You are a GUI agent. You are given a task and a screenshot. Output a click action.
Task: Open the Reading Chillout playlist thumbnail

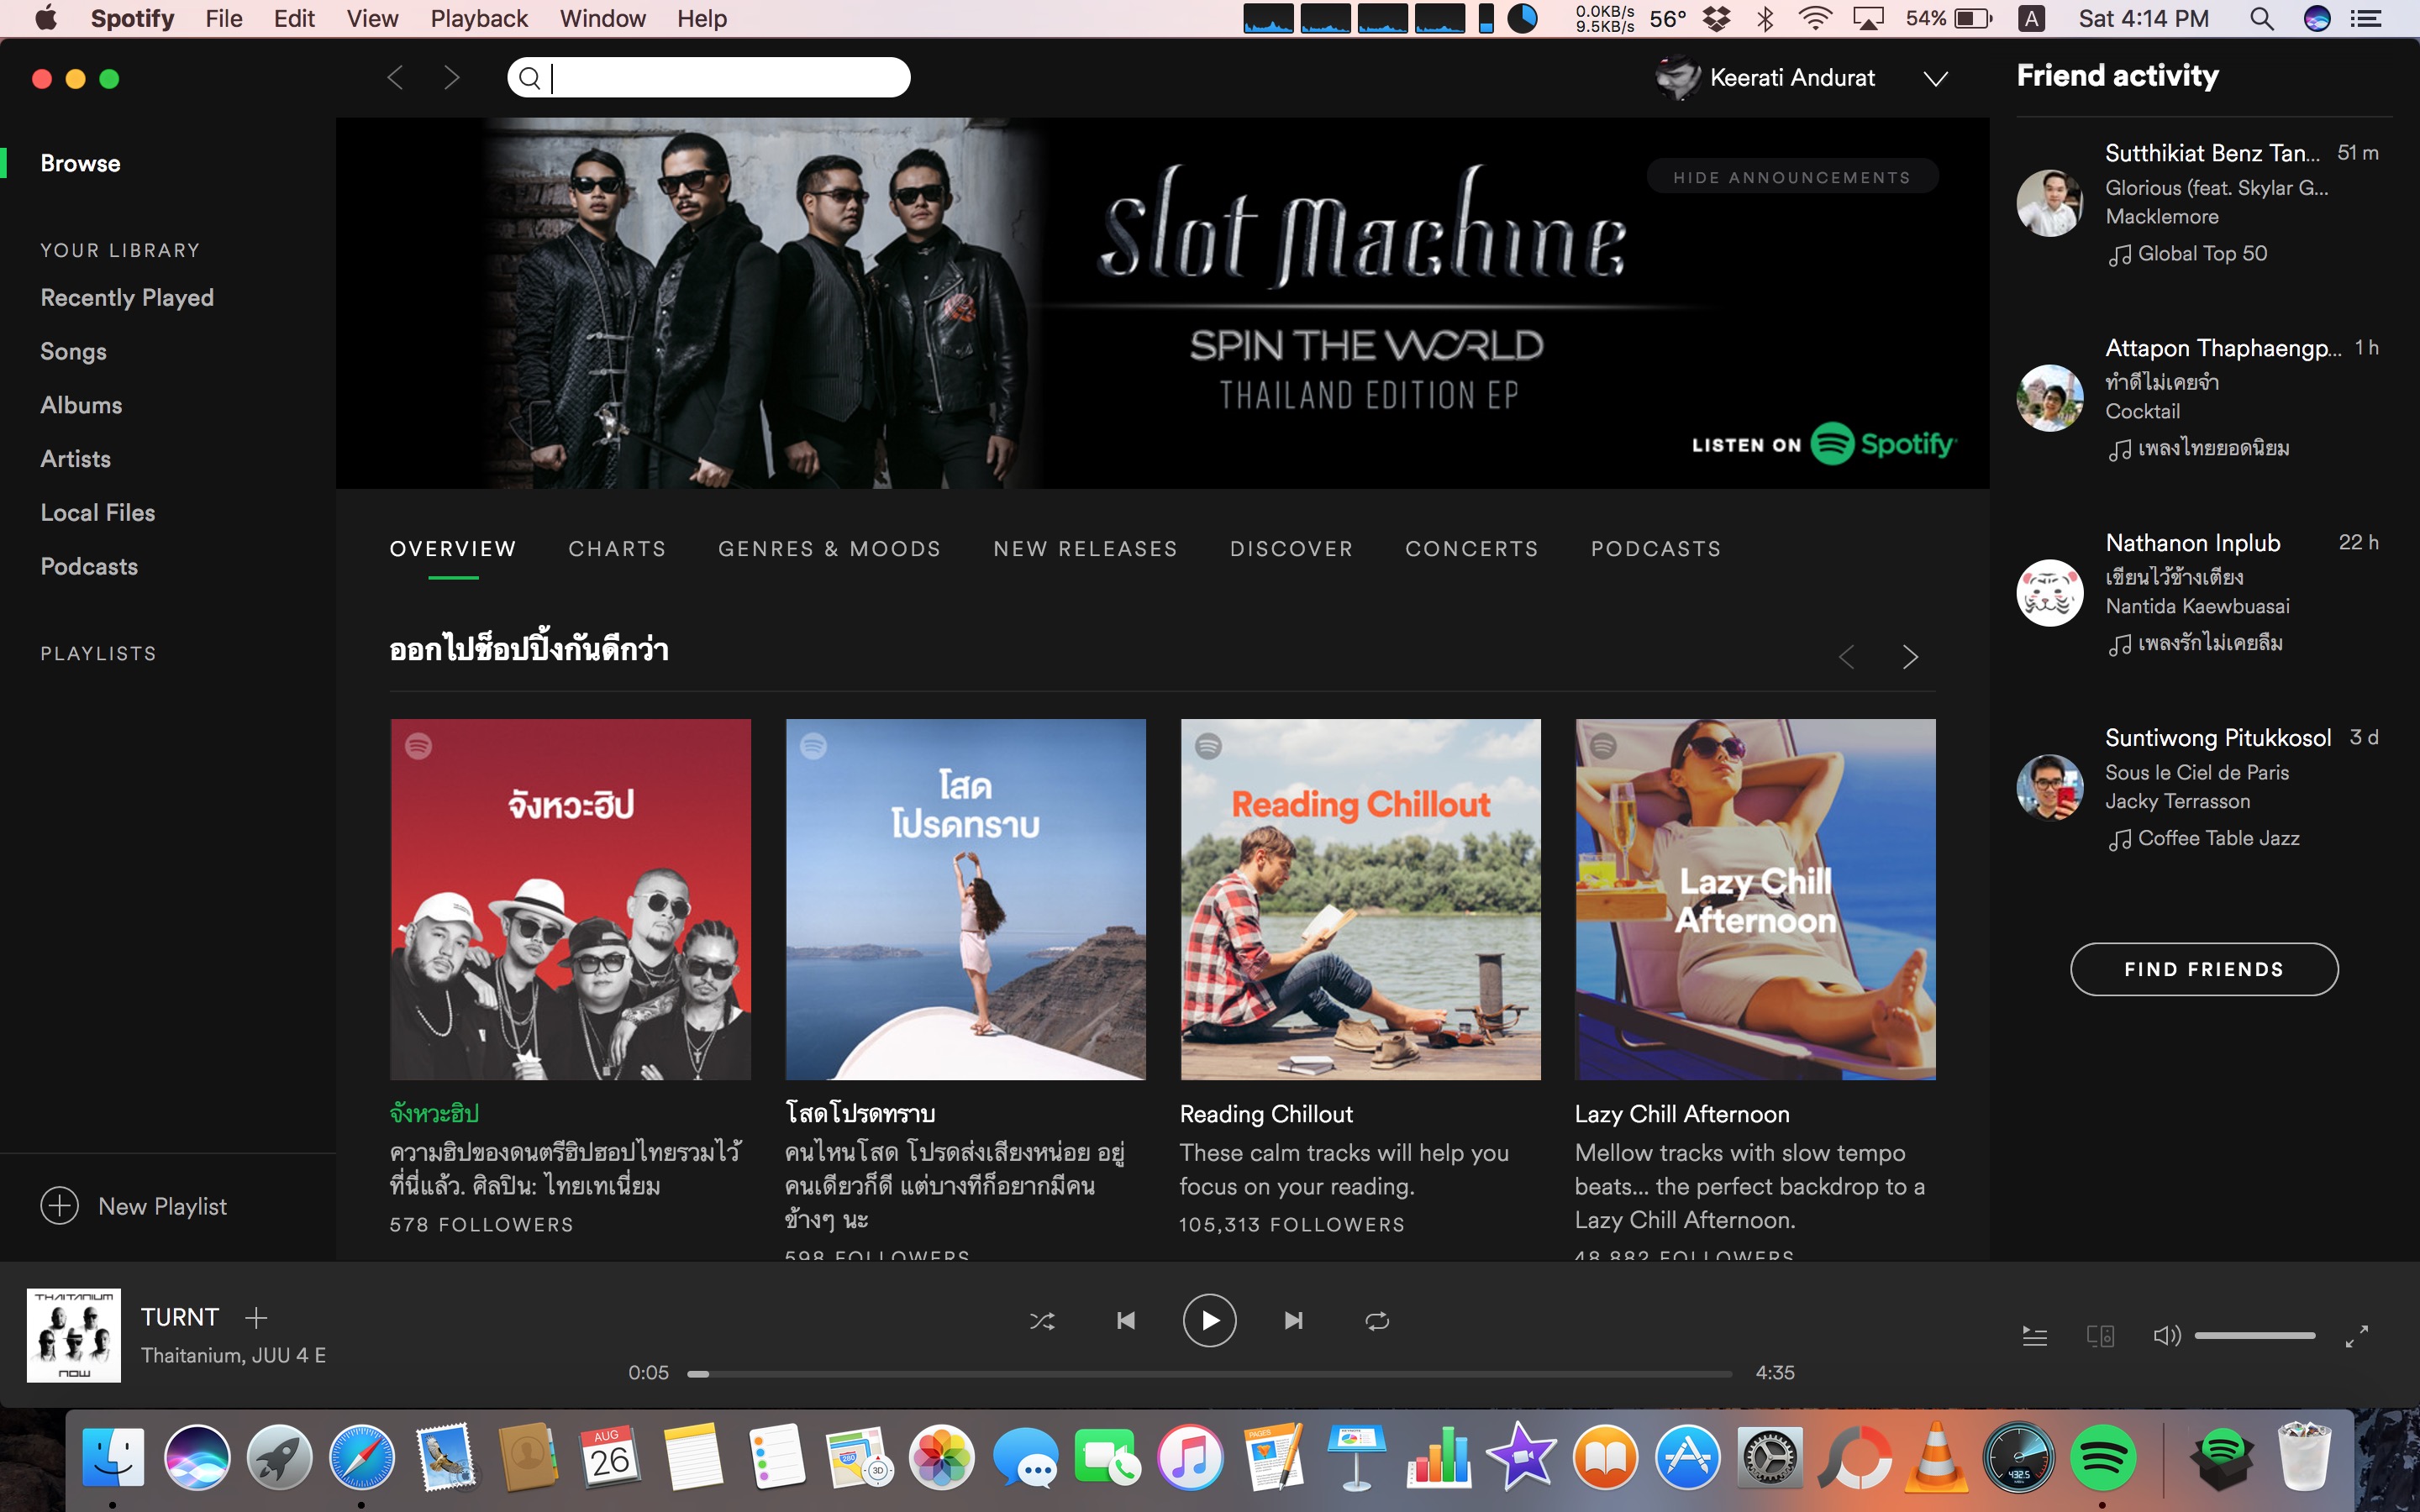[1360, 898]
